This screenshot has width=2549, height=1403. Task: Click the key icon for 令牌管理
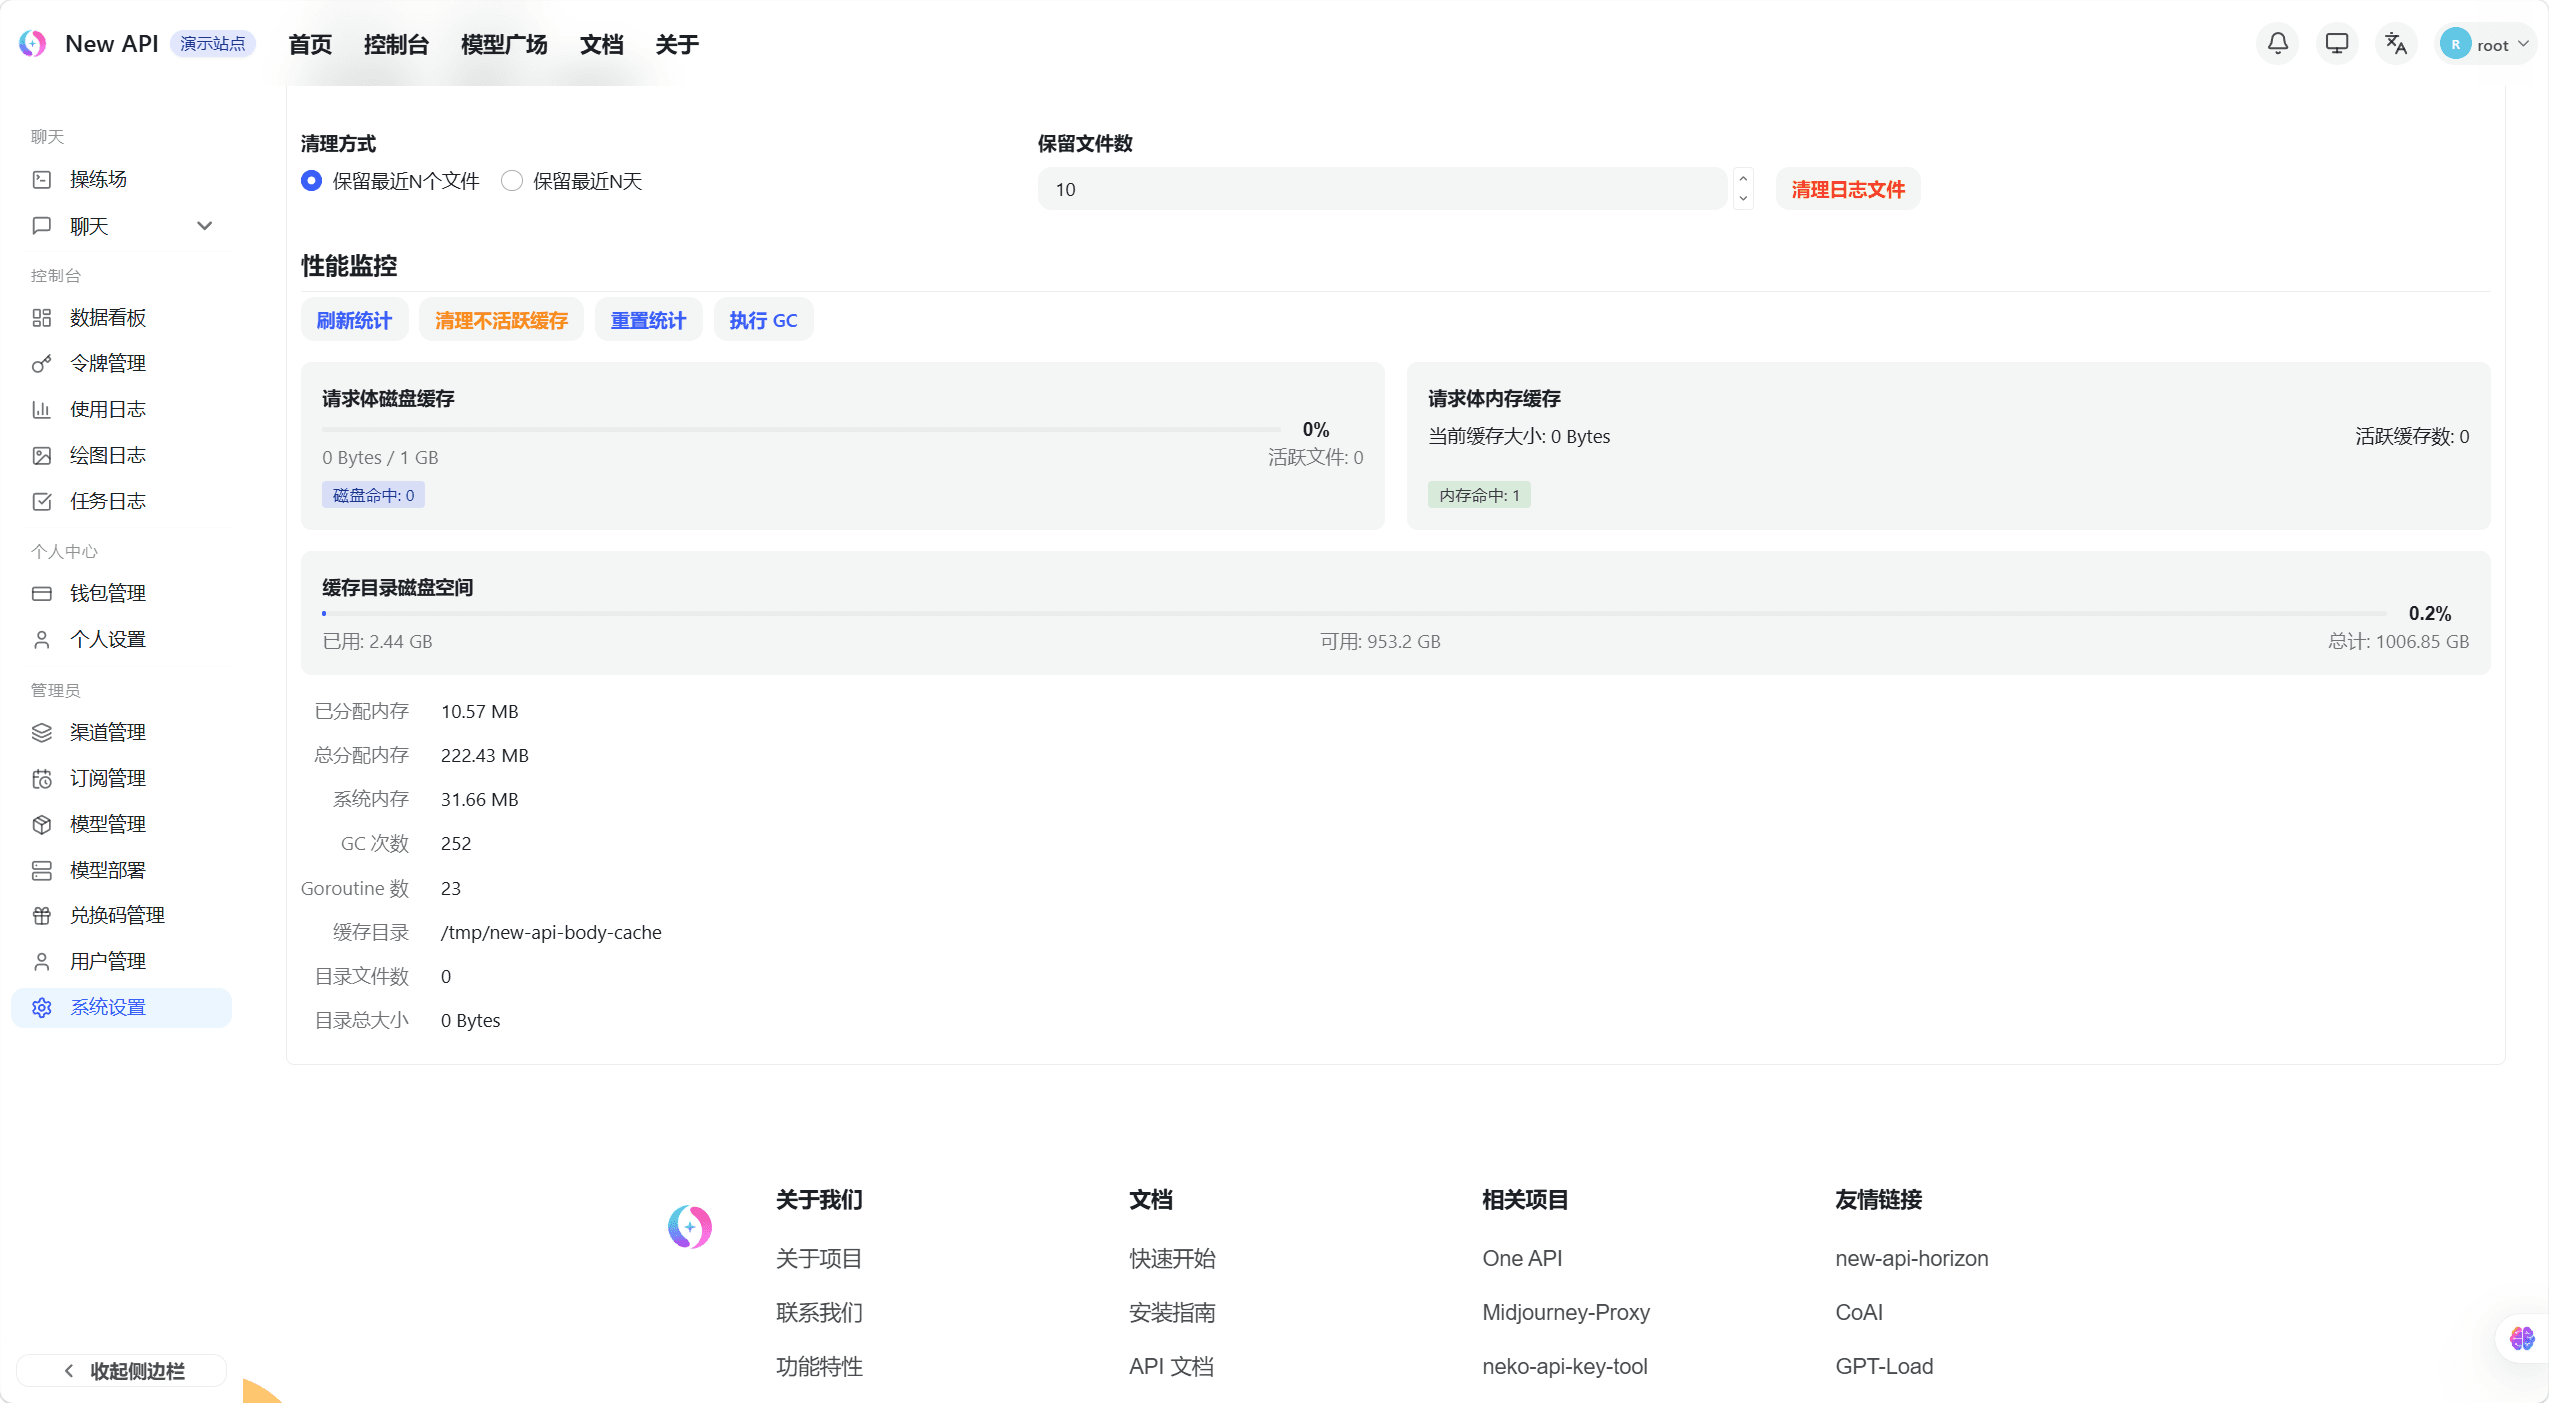(x=41, y=364)
